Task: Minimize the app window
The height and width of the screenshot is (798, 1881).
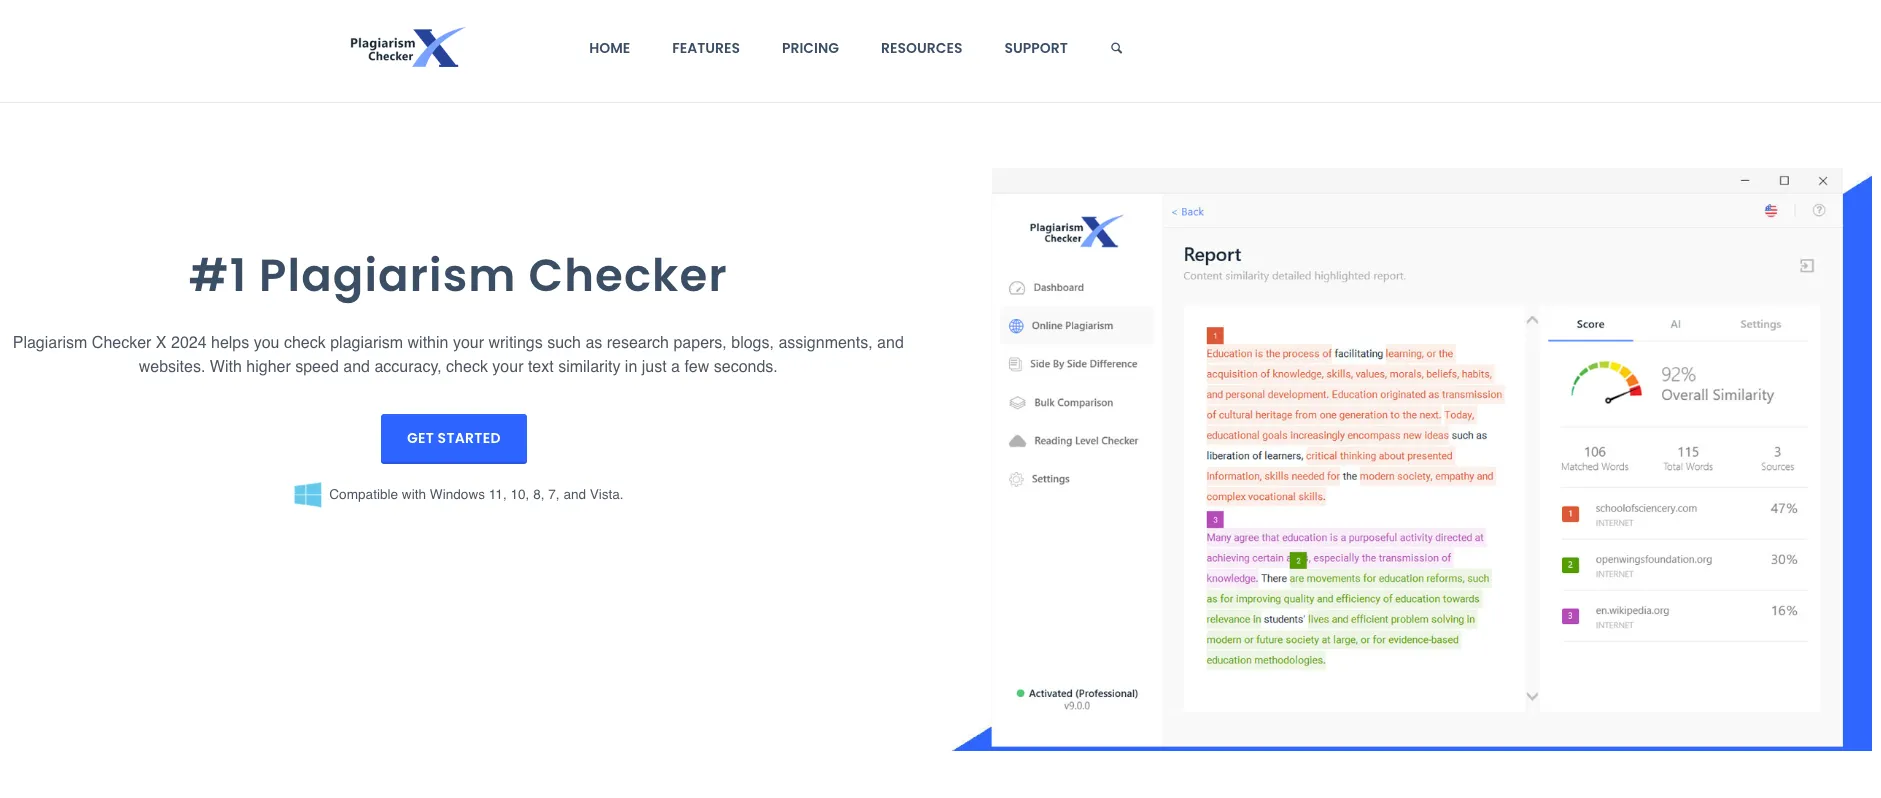Action: point(1745,181)
